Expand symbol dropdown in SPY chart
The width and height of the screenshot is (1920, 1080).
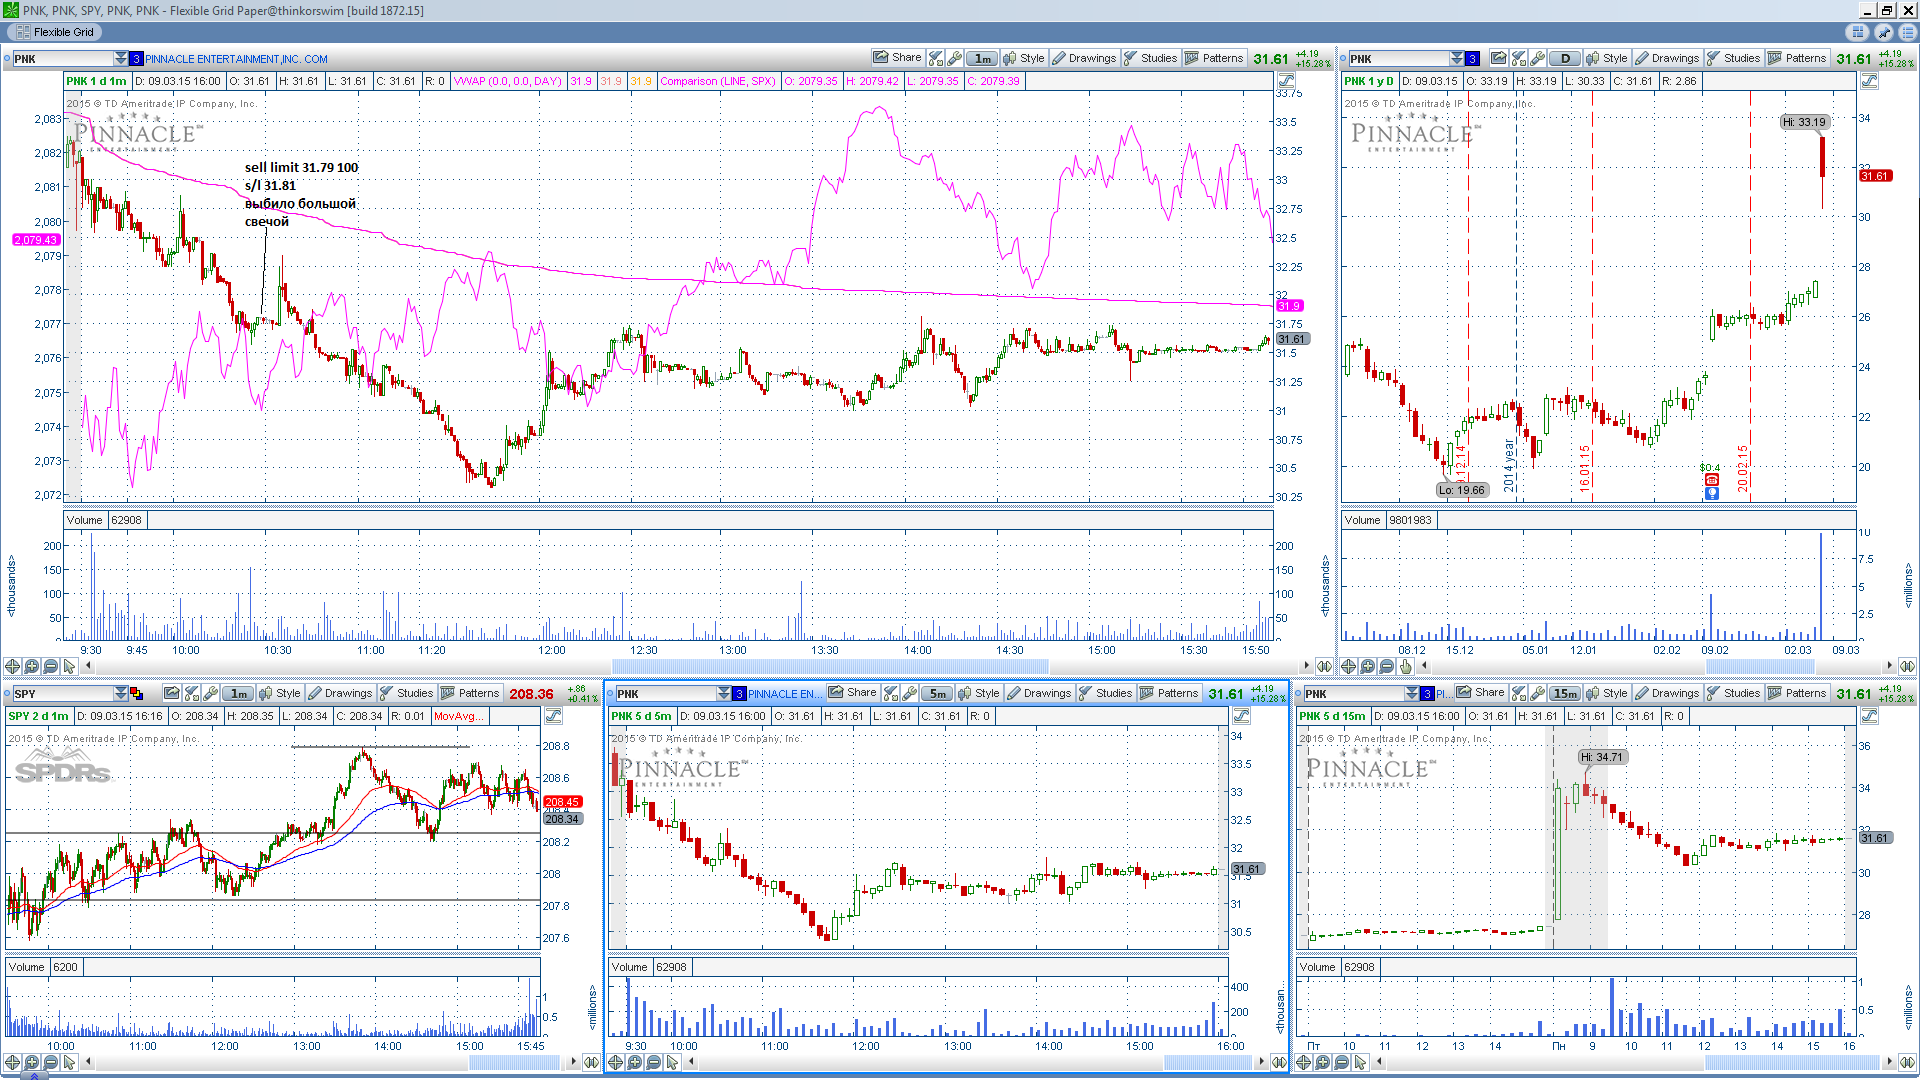tap(121, 693)
